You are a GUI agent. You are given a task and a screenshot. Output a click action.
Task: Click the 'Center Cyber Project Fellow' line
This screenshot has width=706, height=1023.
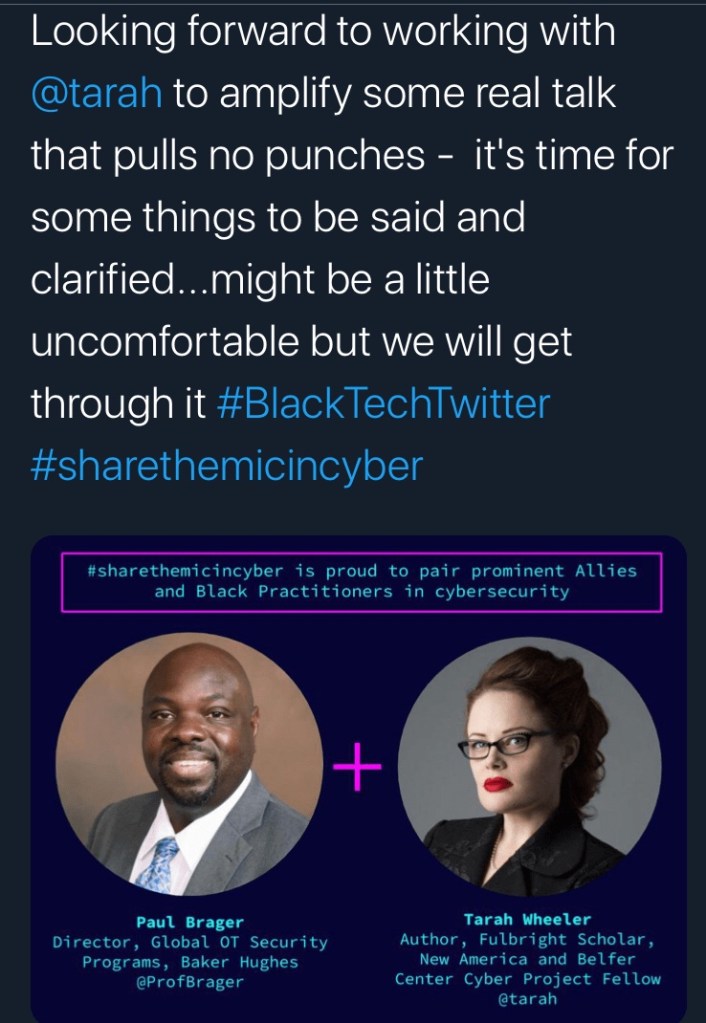[528, 979]
